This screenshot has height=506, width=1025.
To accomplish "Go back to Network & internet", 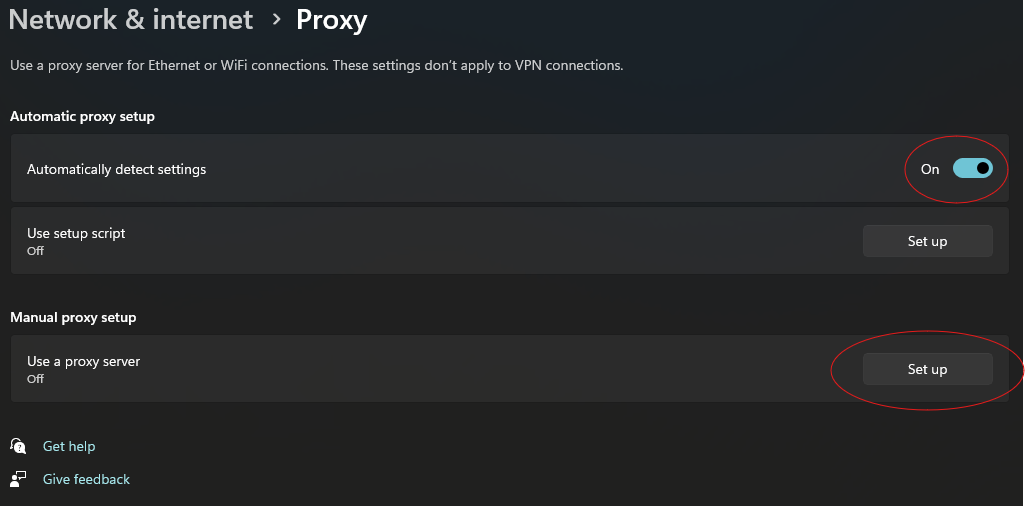I will (131, 19).
